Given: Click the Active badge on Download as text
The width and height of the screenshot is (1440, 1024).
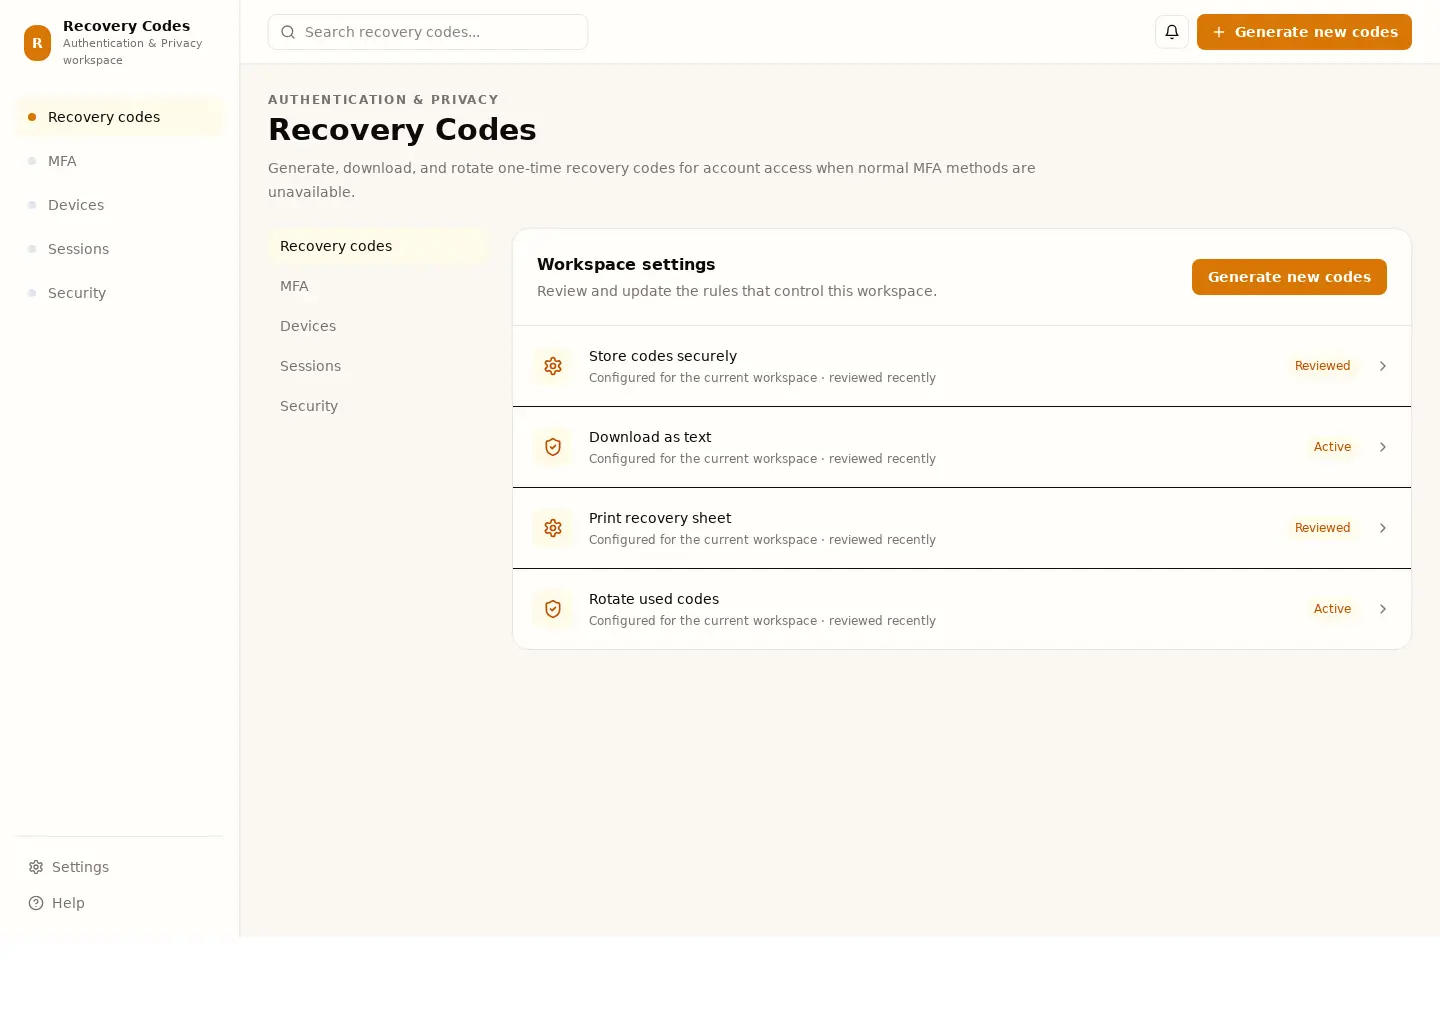Looking at the screenshot, I should (1332, 447).
